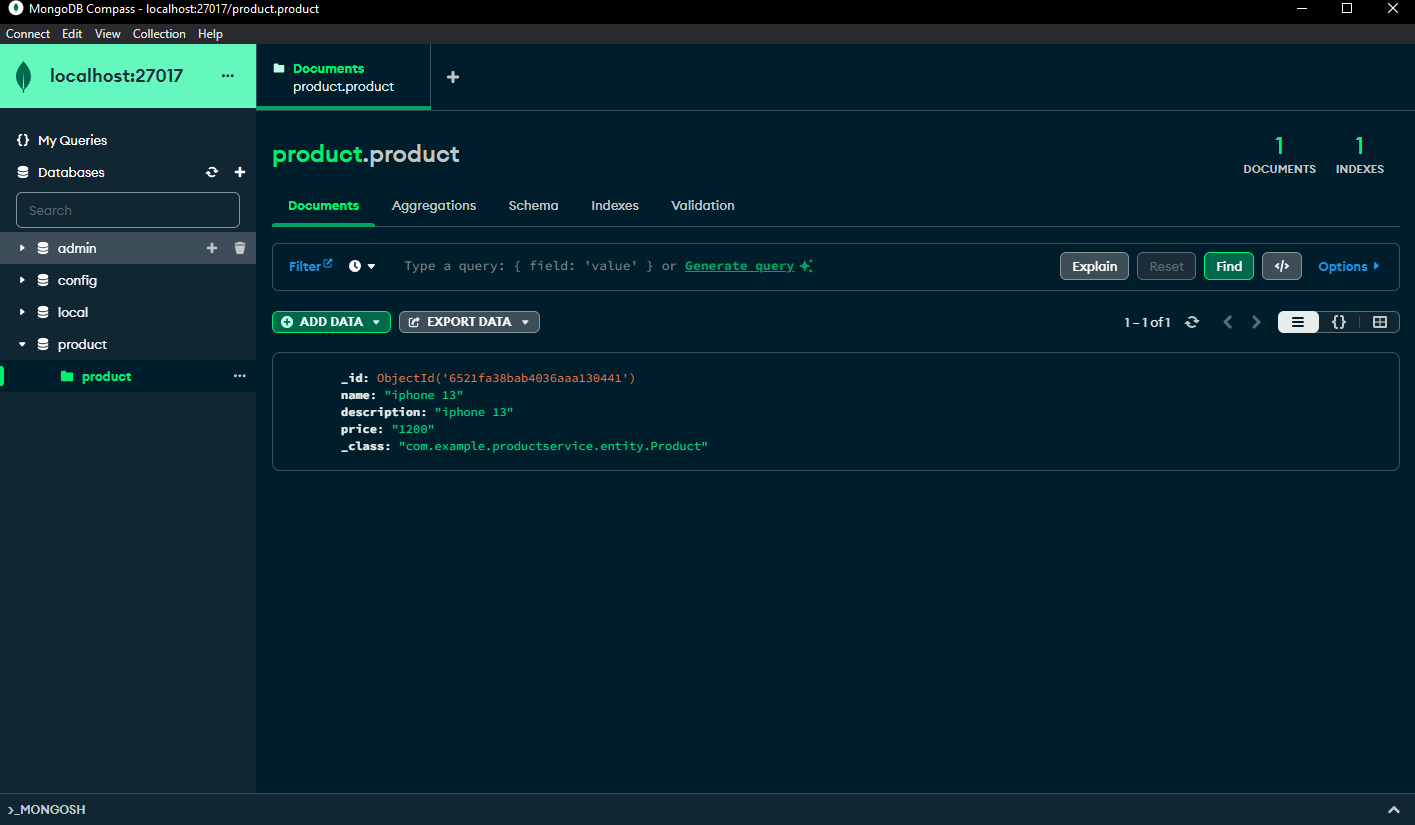The image size is (1415, 825).
Task: Open the Edit menu
Action: pos(72,34)
